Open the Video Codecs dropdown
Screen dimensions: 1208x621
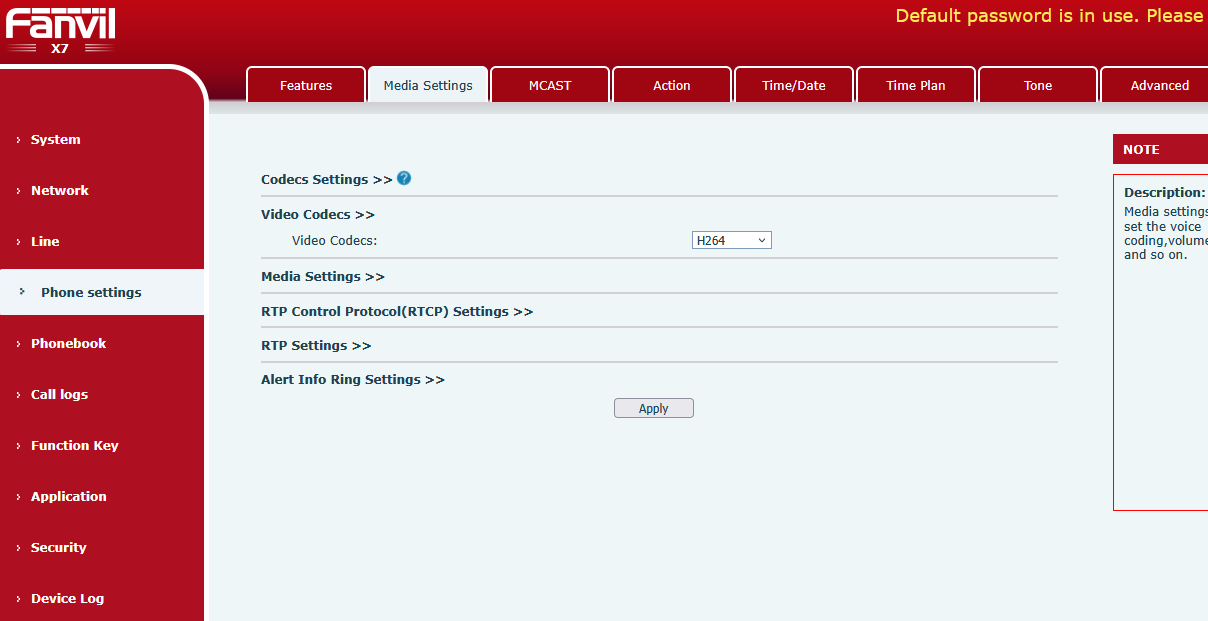[731, 241]
